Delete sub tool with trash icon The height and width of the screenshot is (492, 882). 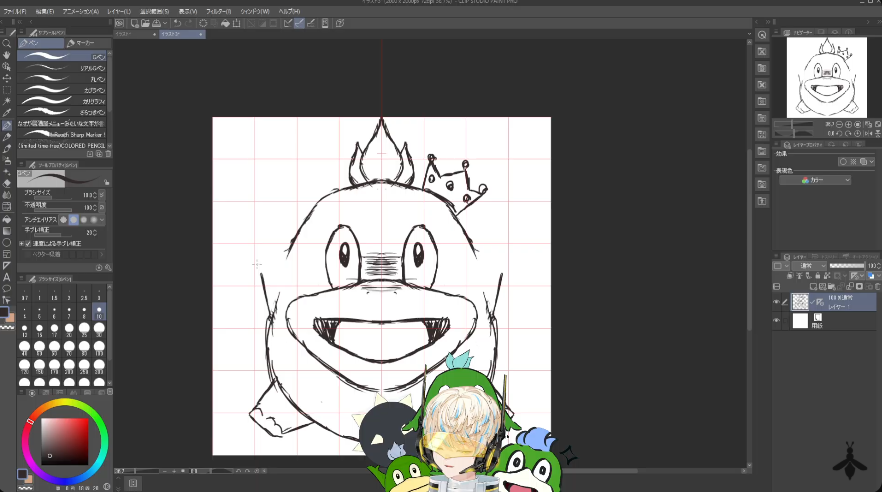108,154
